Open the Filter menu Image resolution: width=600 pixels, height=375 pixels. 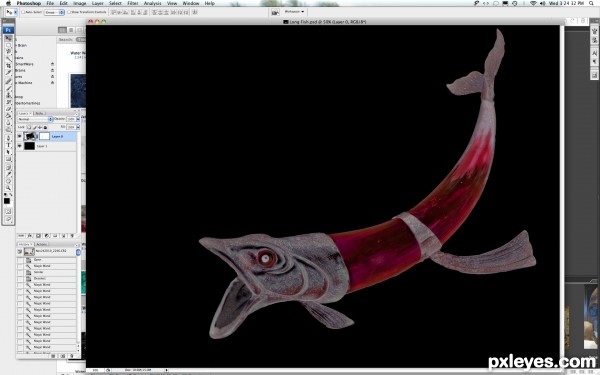132,3
